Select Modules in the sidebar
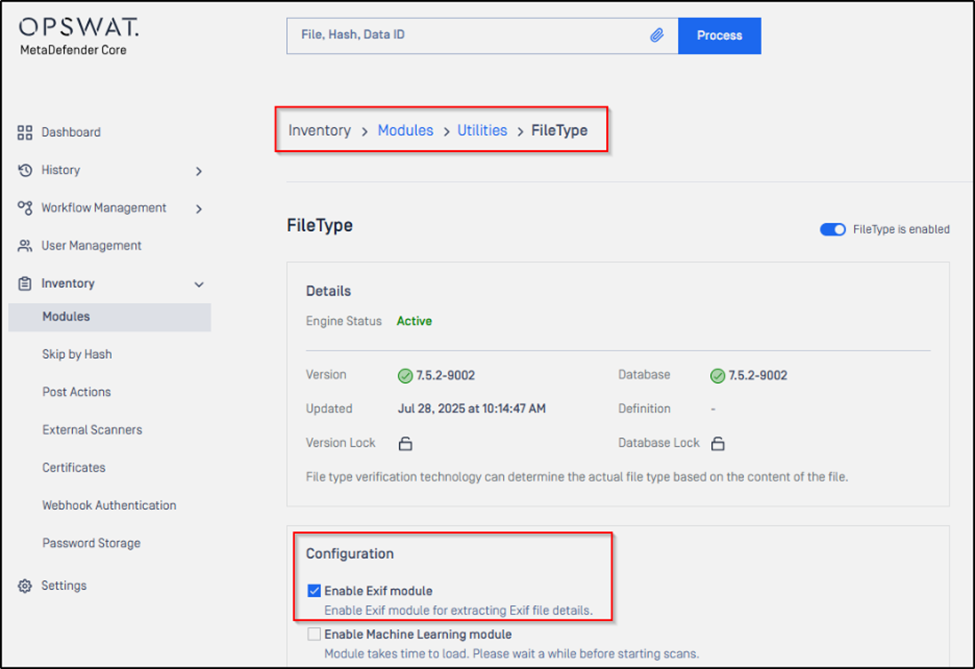Viewport: 975px width, 669px height. pos(109,317)
